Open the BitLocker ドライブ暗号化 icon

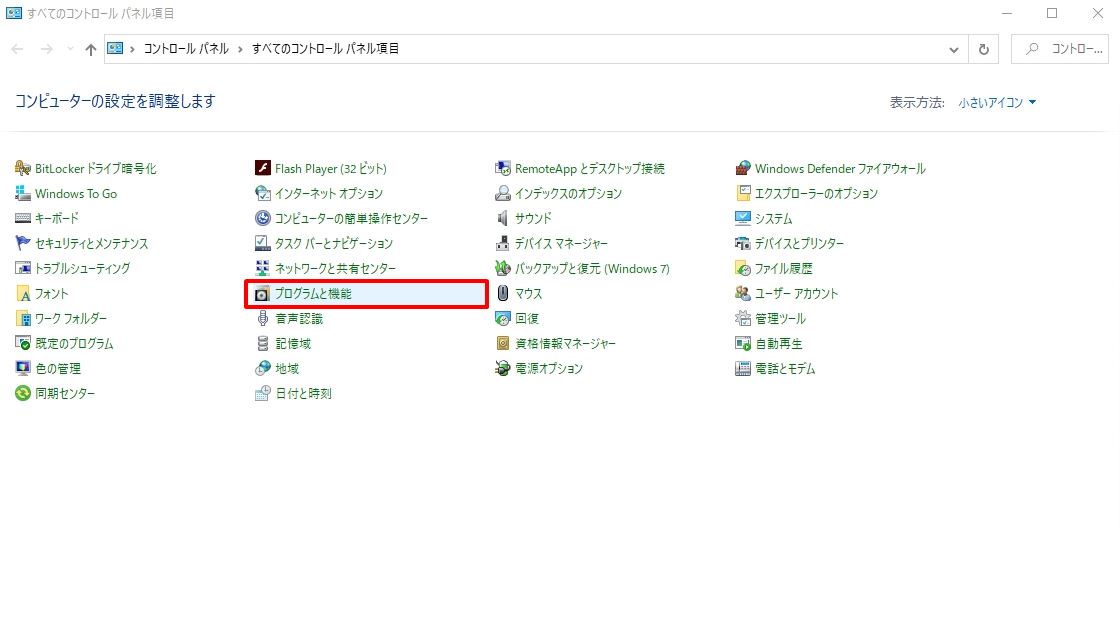tap(23, 168)
